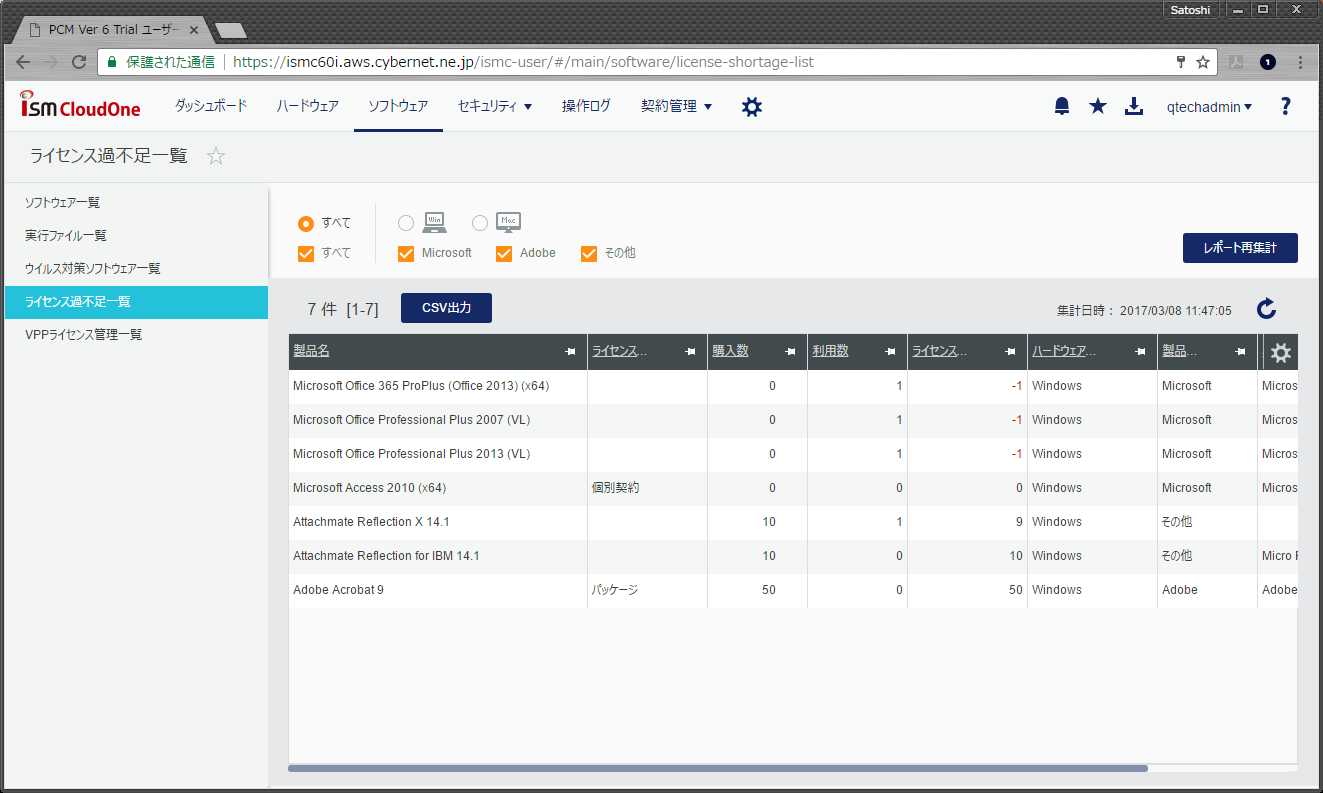This screenshot has width=1323, height=793.
Task: Select the Mac radio button
Action: tap(480, 223)
